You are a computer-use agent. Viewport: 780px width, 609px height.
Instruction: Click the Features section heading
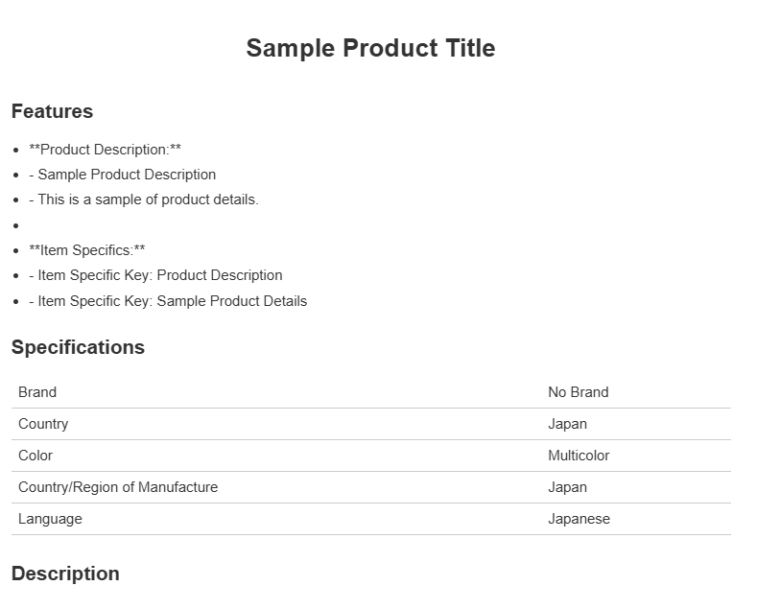tap(51, 112)
